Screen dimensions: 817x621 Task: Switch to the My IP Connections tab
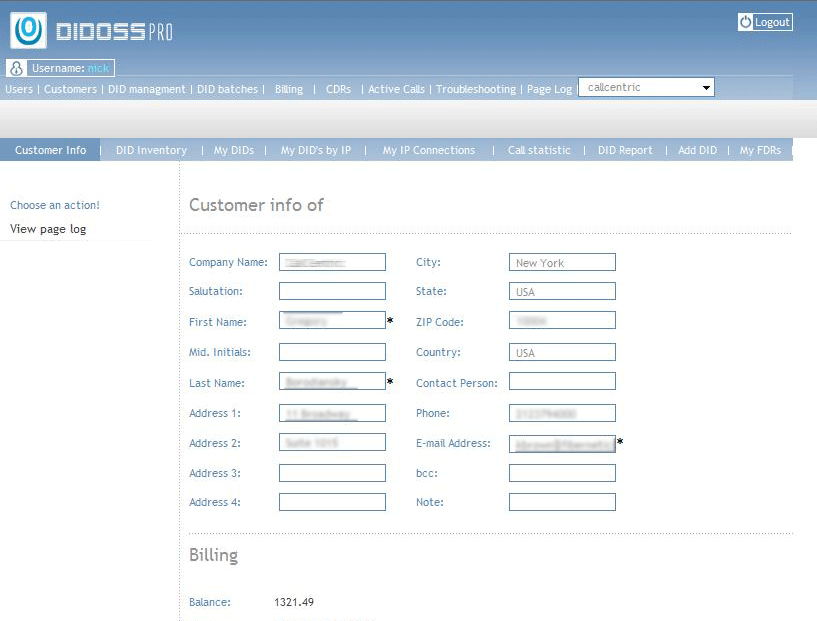tap(428, 150)
